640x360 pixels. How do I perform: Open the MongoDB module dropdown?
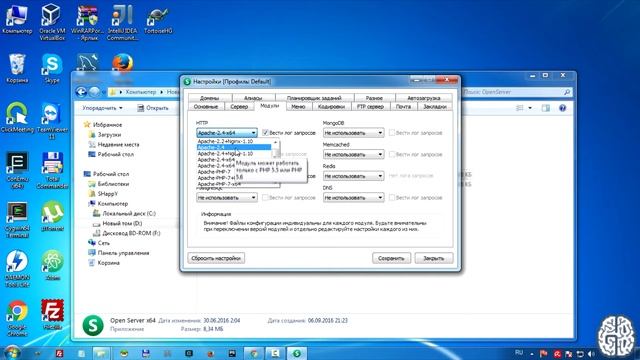(x=353, y=133)
